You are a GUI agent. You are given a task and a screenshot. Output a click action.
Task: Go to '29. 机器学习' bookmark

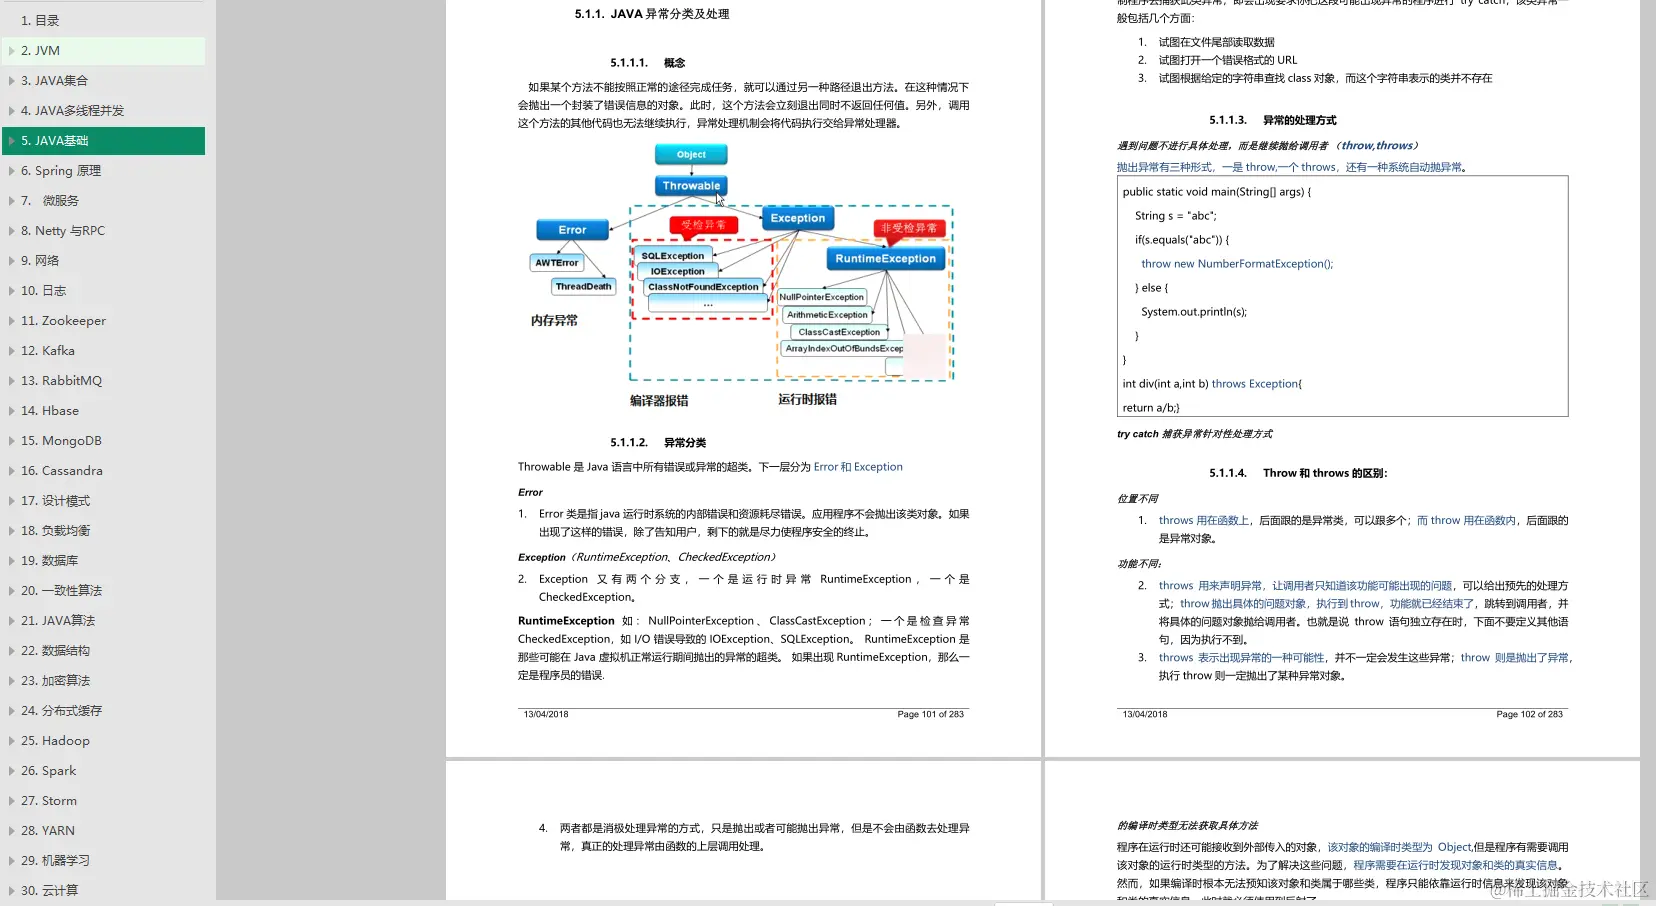tap(55, 860)
